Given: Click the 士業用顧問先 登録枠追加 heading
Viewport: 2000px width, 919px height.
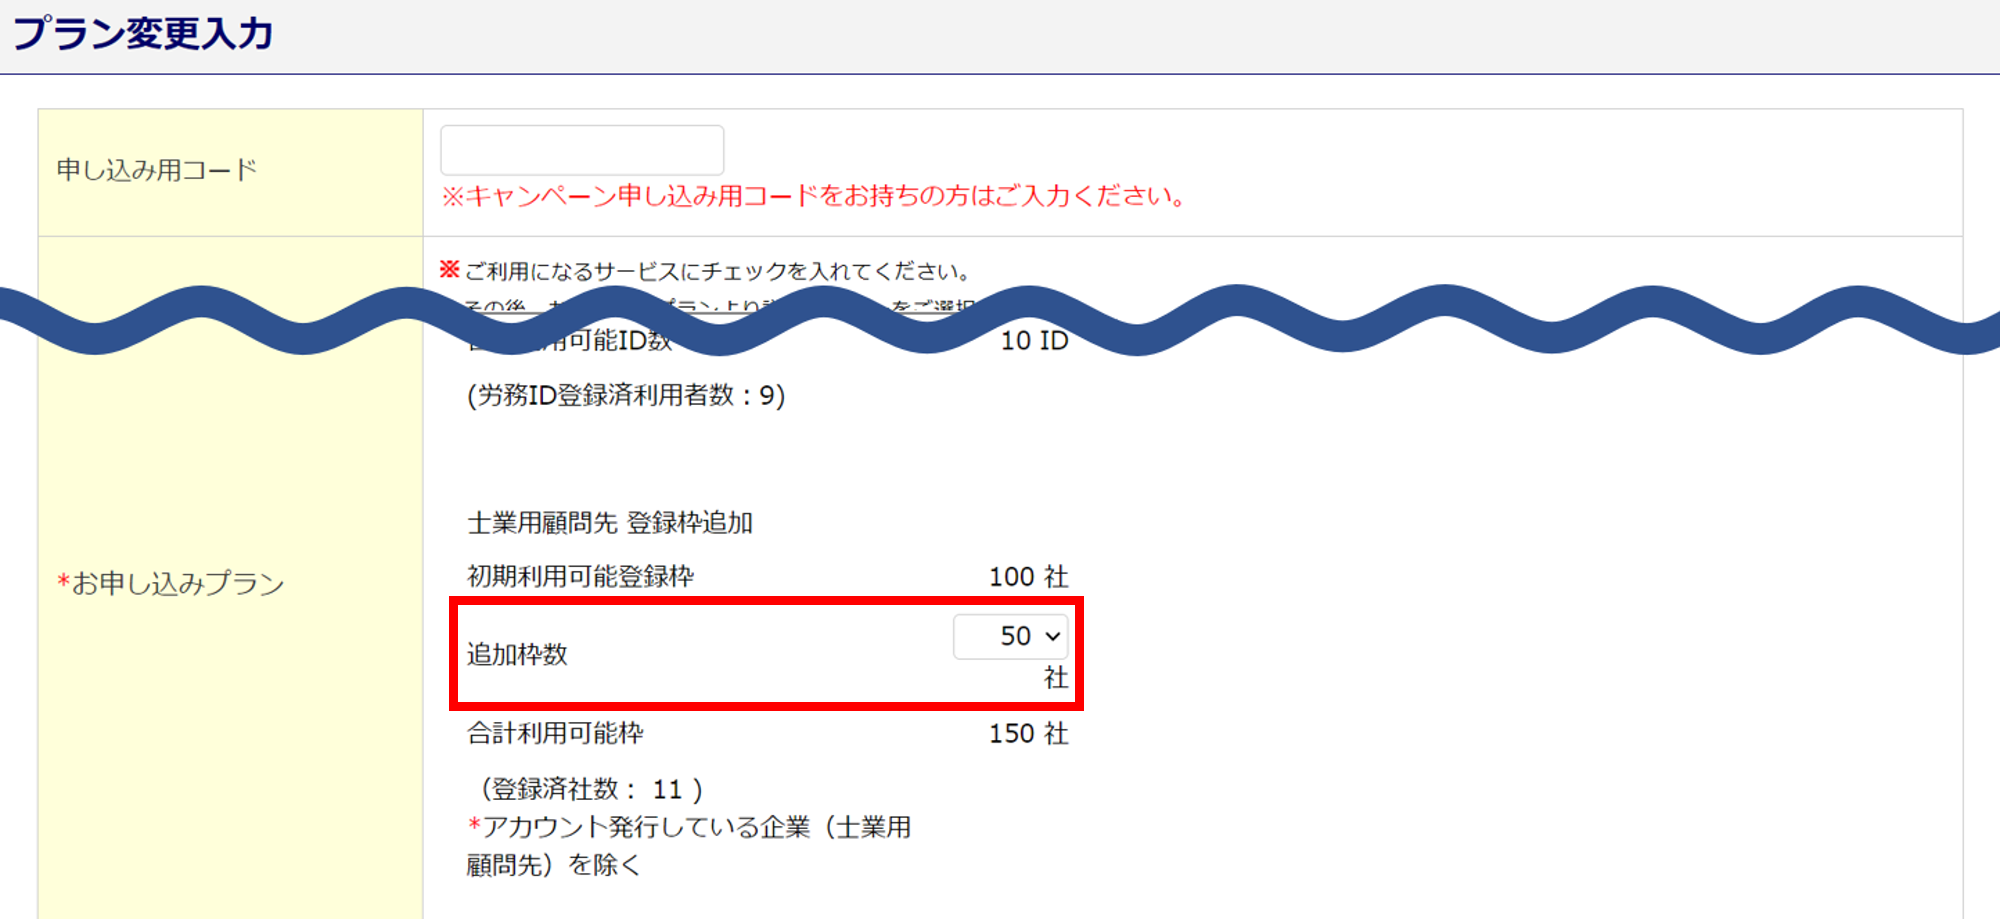Looking at the screenshot, I should pyautogui.click(x=610, y=523).
